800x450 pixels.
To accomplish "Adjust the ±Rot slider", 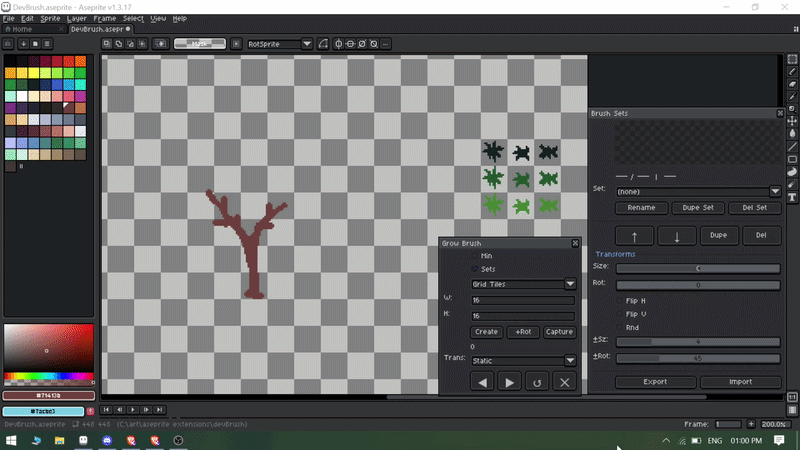I will point(697,357).
